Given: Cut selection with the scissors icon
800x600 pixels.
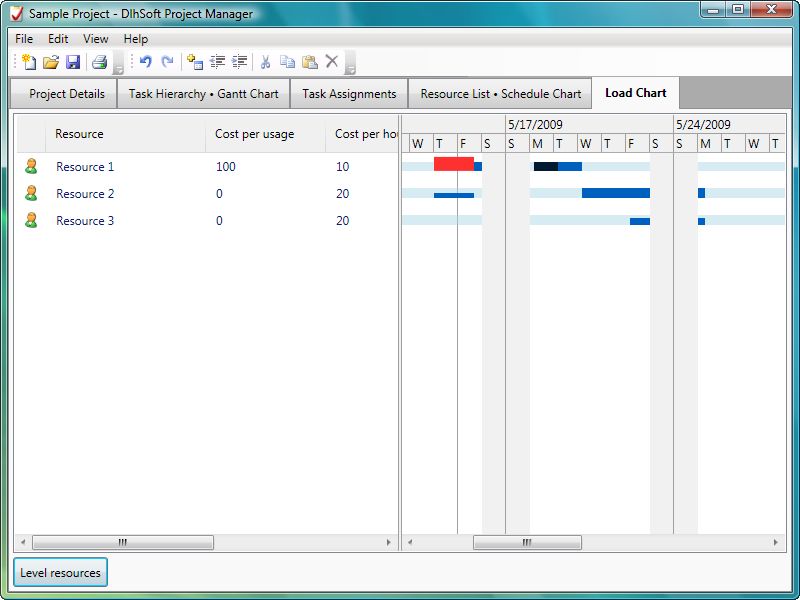Looking at the screenshot, I should pyautogui.click(x=265, y=62).
